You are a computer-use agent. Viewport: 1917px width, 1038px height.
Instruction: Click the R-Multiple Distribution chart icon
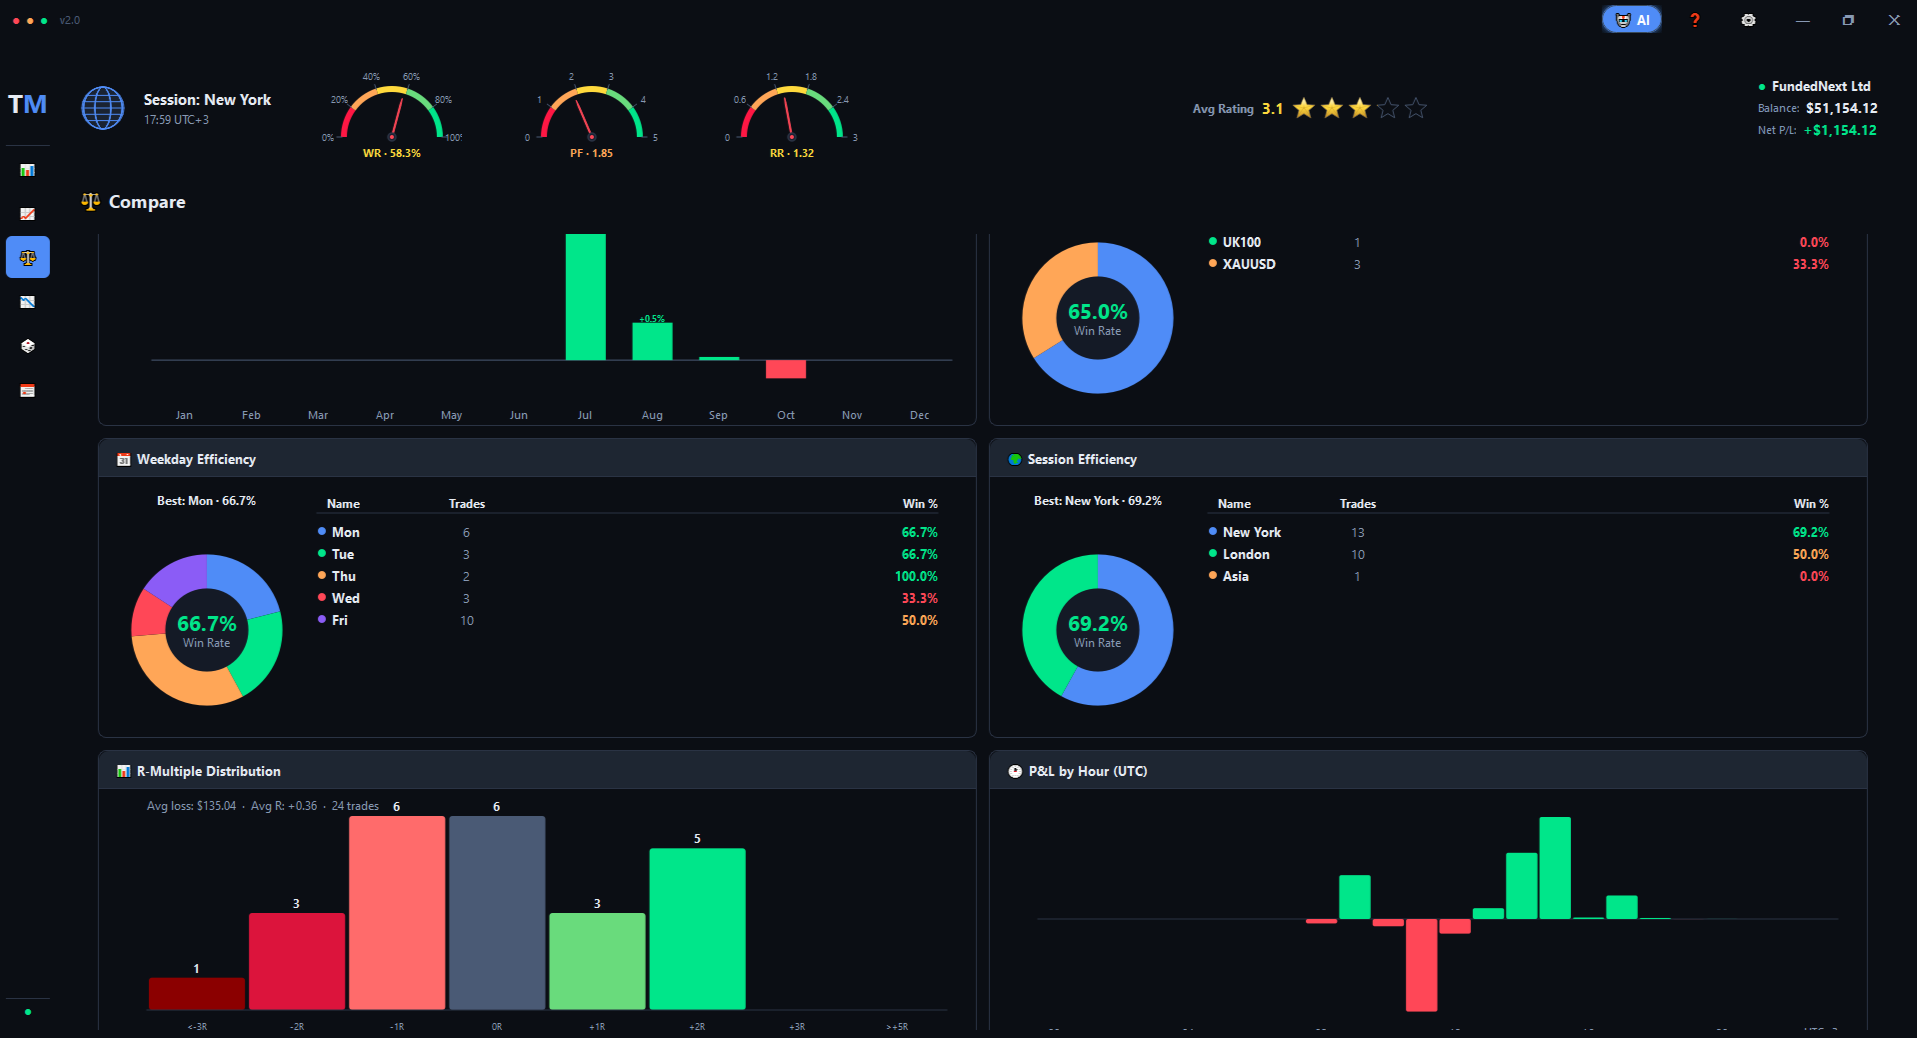(124, 772)
